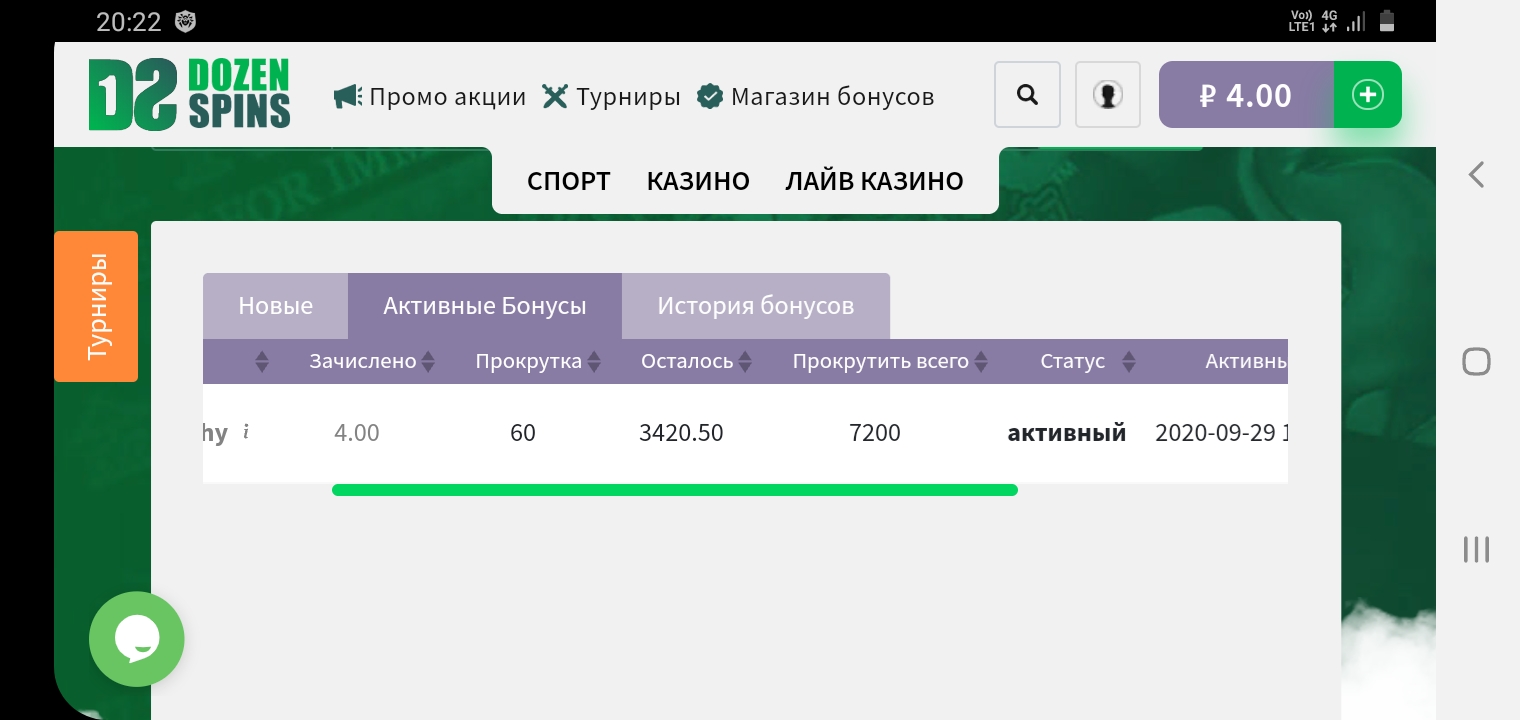Click the green horizontal table scrollbar

click(x=674, y=490)
